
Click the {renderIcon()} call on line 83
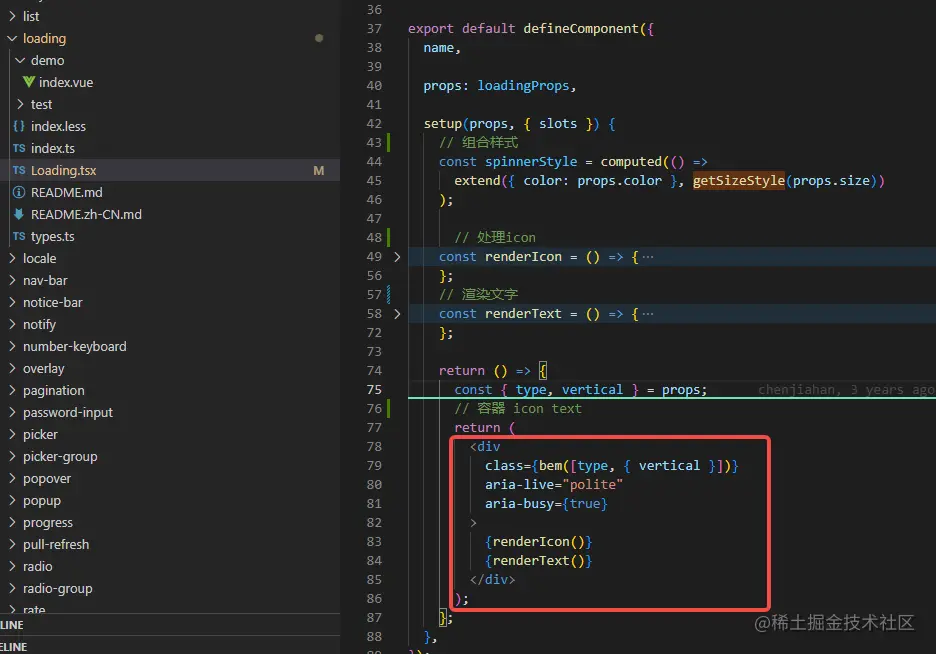click(x=538, y=542)
